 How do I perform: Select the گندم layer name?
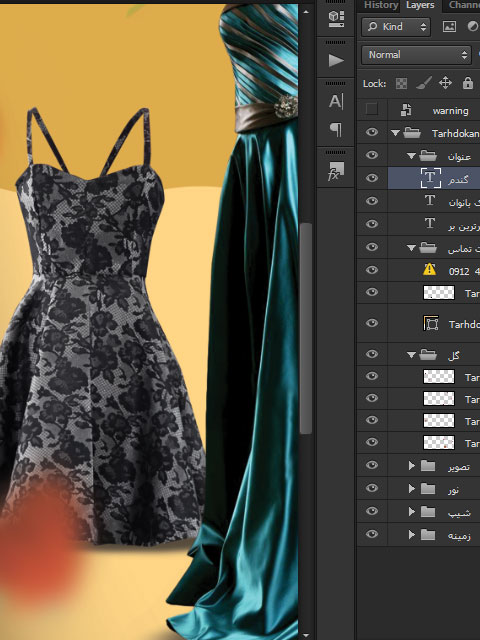point(458,179)
